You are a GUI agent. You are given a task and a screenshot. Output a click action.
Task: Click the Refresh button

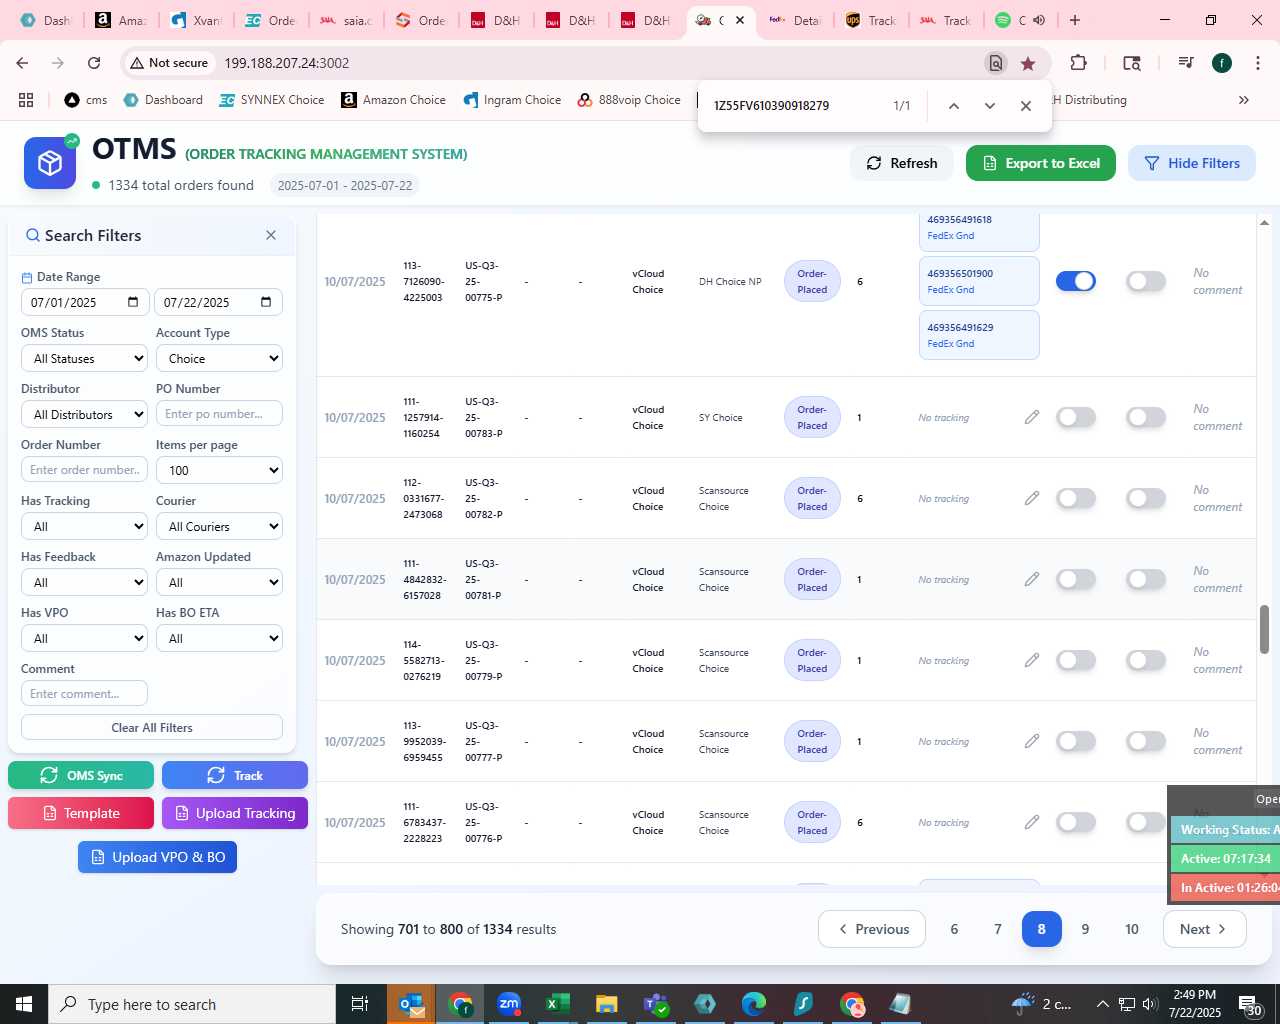pos(901,163)
